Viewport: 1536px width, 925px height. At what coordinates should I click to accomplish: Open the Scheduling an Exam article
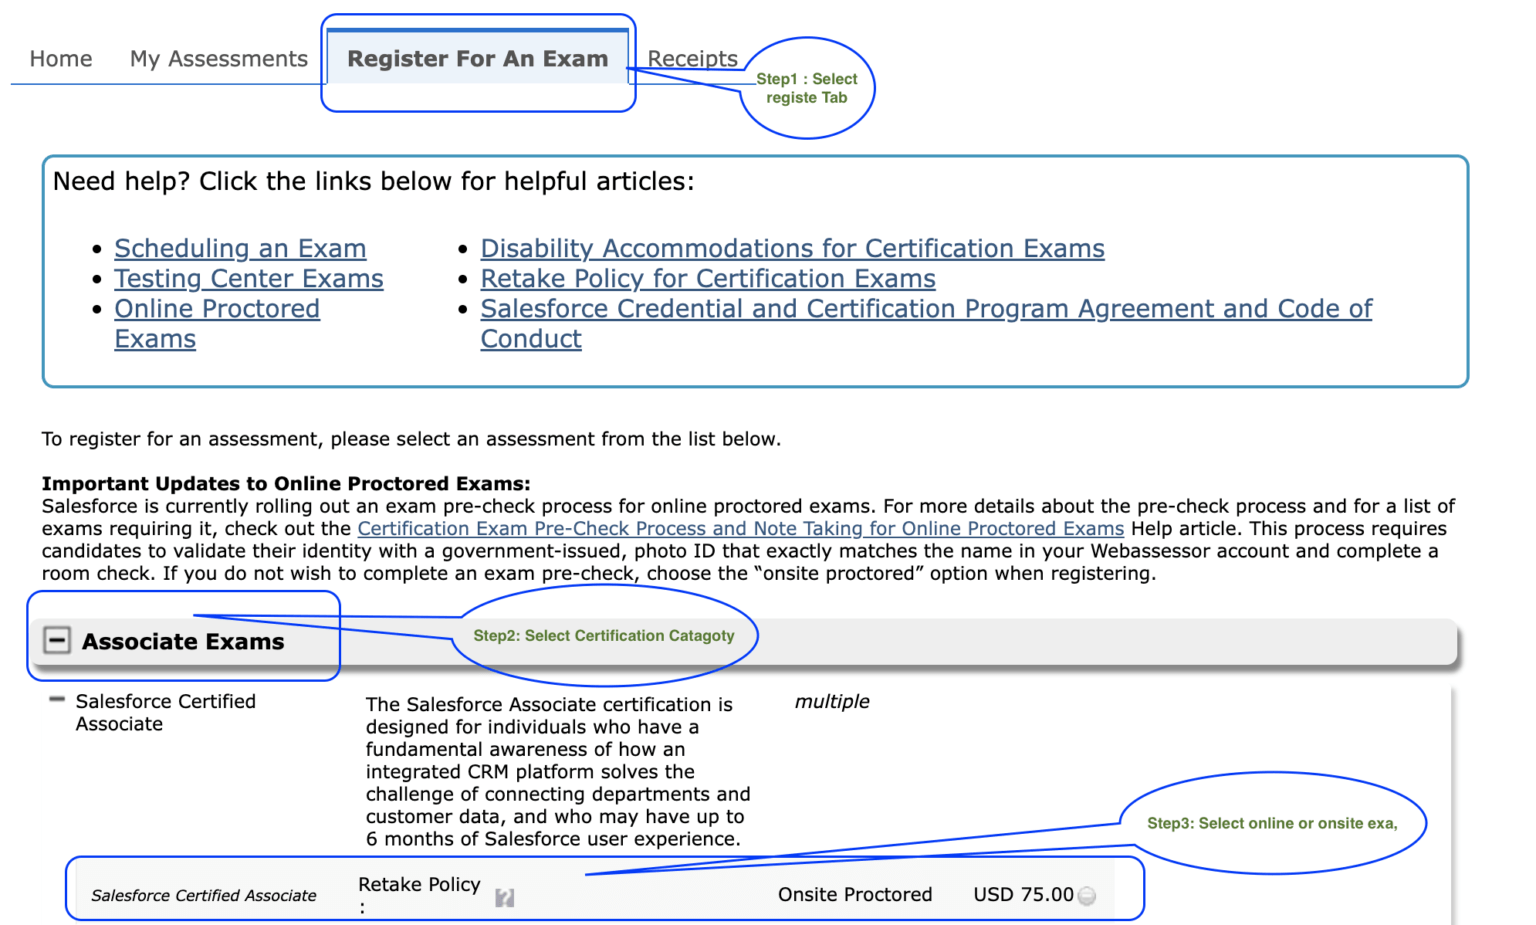pyautogui.click(x=240, y=248)
